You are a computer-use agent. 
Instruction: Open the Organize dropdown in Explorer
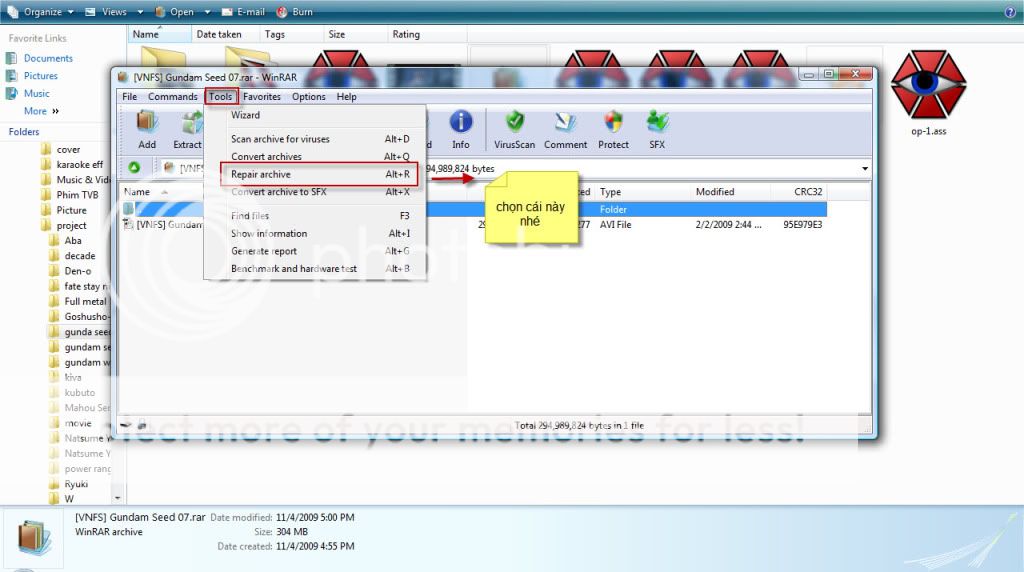(x=41, y=12)
